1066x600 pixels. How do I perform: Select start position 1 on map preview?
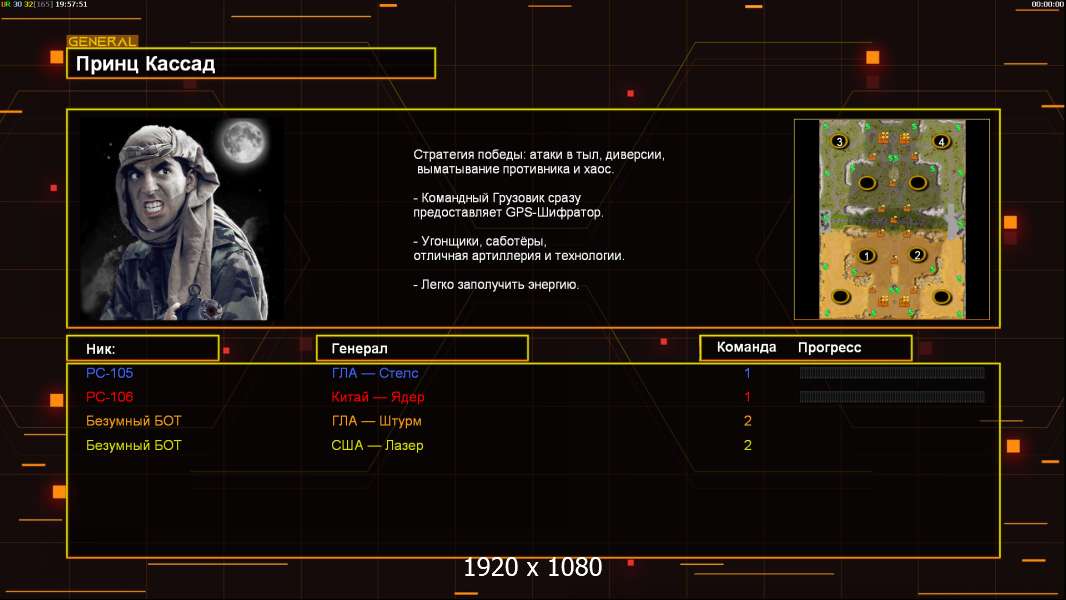tap(866, 256)
